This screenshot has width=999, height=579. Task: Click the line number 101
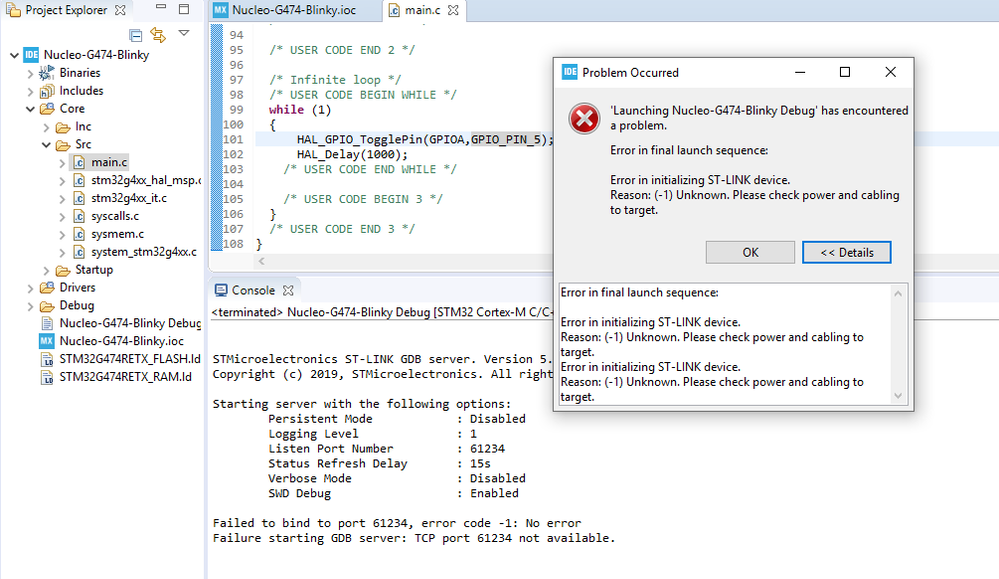point(233,139)
